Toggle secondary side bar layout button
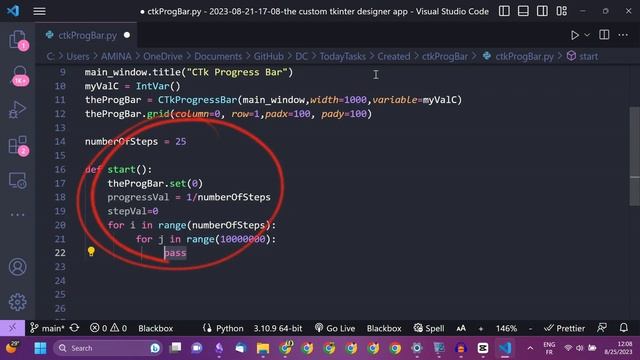The width and height of the screenshot is (640, 360). pos(542,11)
